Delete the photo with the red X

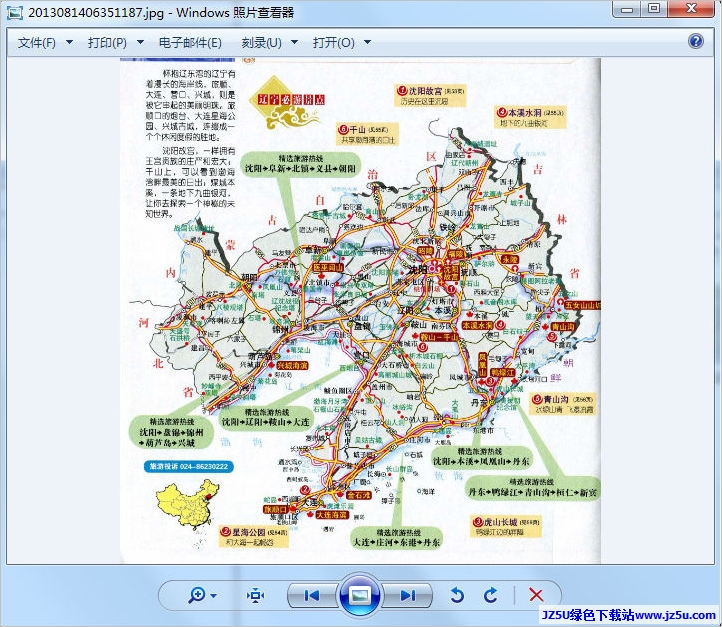pyautogui.click(x=536, y=595)
